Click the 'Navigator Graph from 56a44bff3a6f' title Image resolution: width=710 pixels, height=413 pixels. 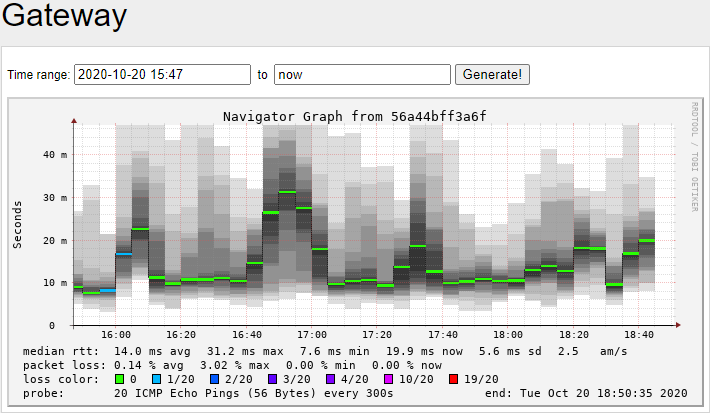pos(355,116)
